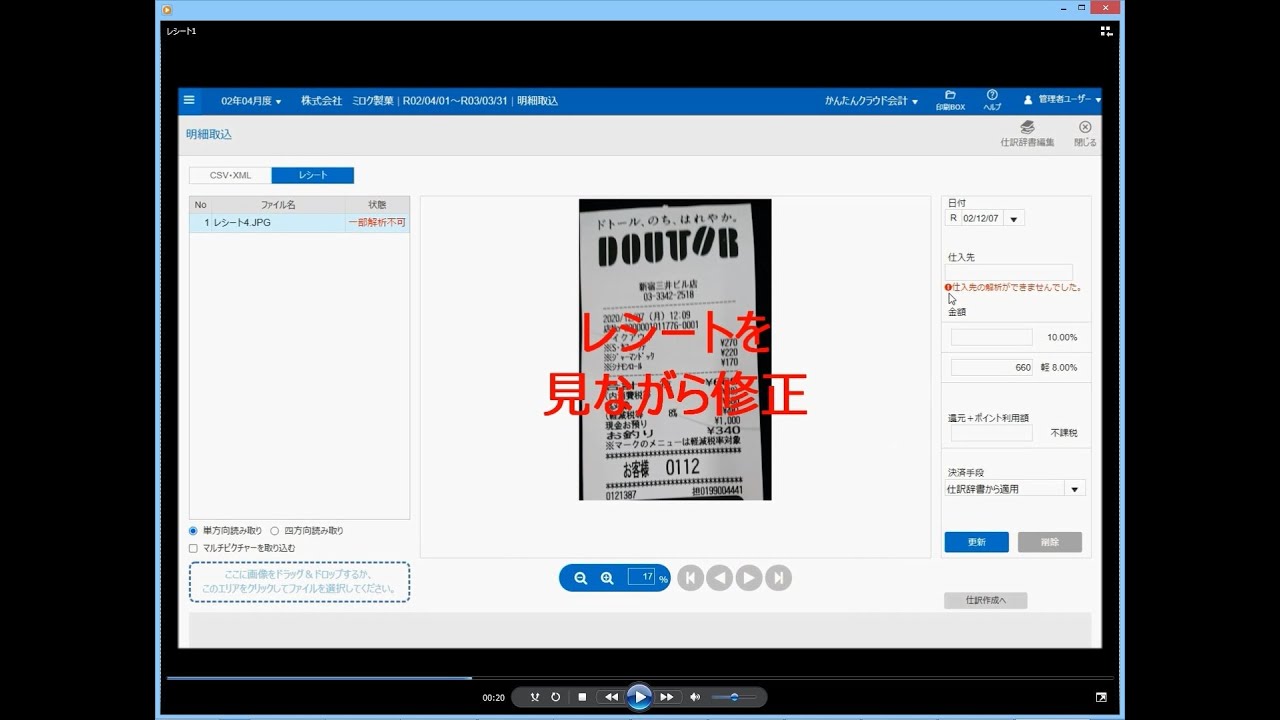
Task: Click the zoom percentage field showing 17
Action: coord(641,577)
